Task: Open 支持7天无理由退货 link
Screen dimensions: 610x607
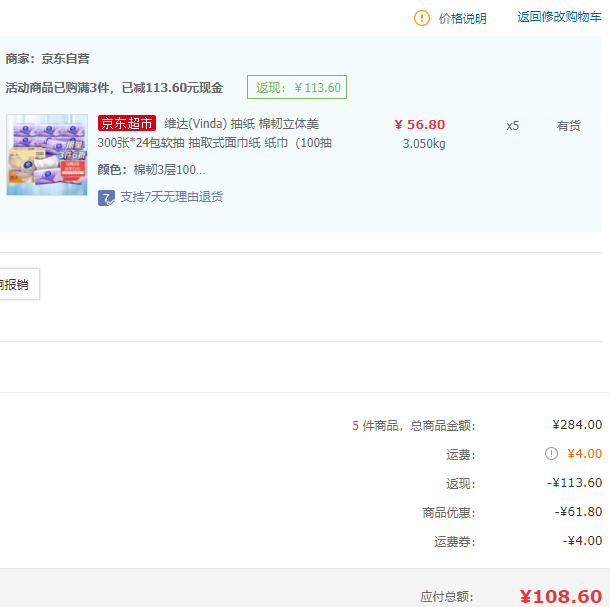Action: 172,197
